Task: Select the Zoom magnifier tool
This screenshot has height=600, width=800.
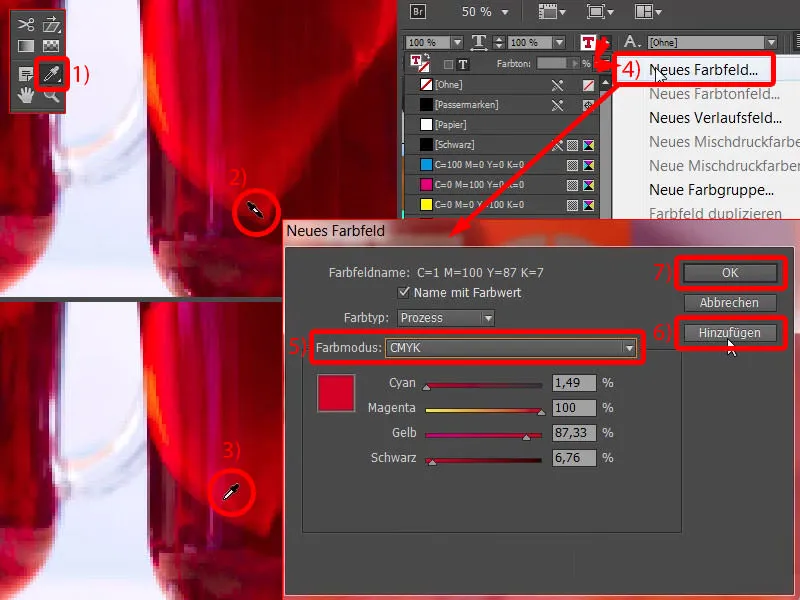Action: [x=51, y=95]
